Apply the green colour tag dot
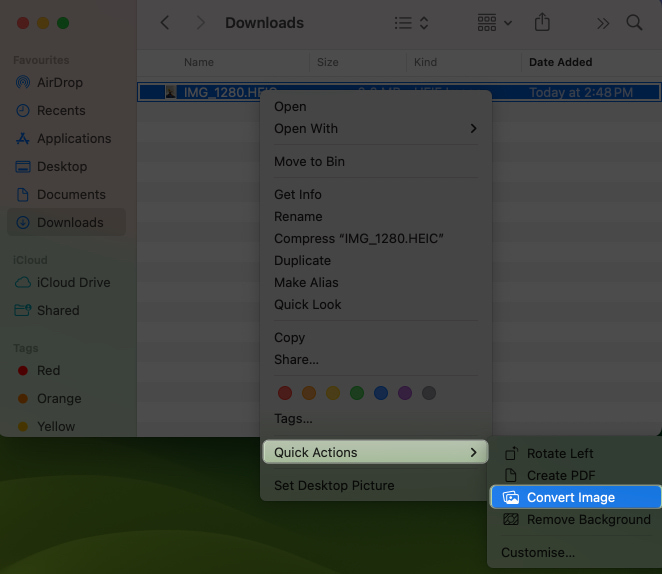The height and width of the screenshot is (574, 662). (x=357, y=393)
